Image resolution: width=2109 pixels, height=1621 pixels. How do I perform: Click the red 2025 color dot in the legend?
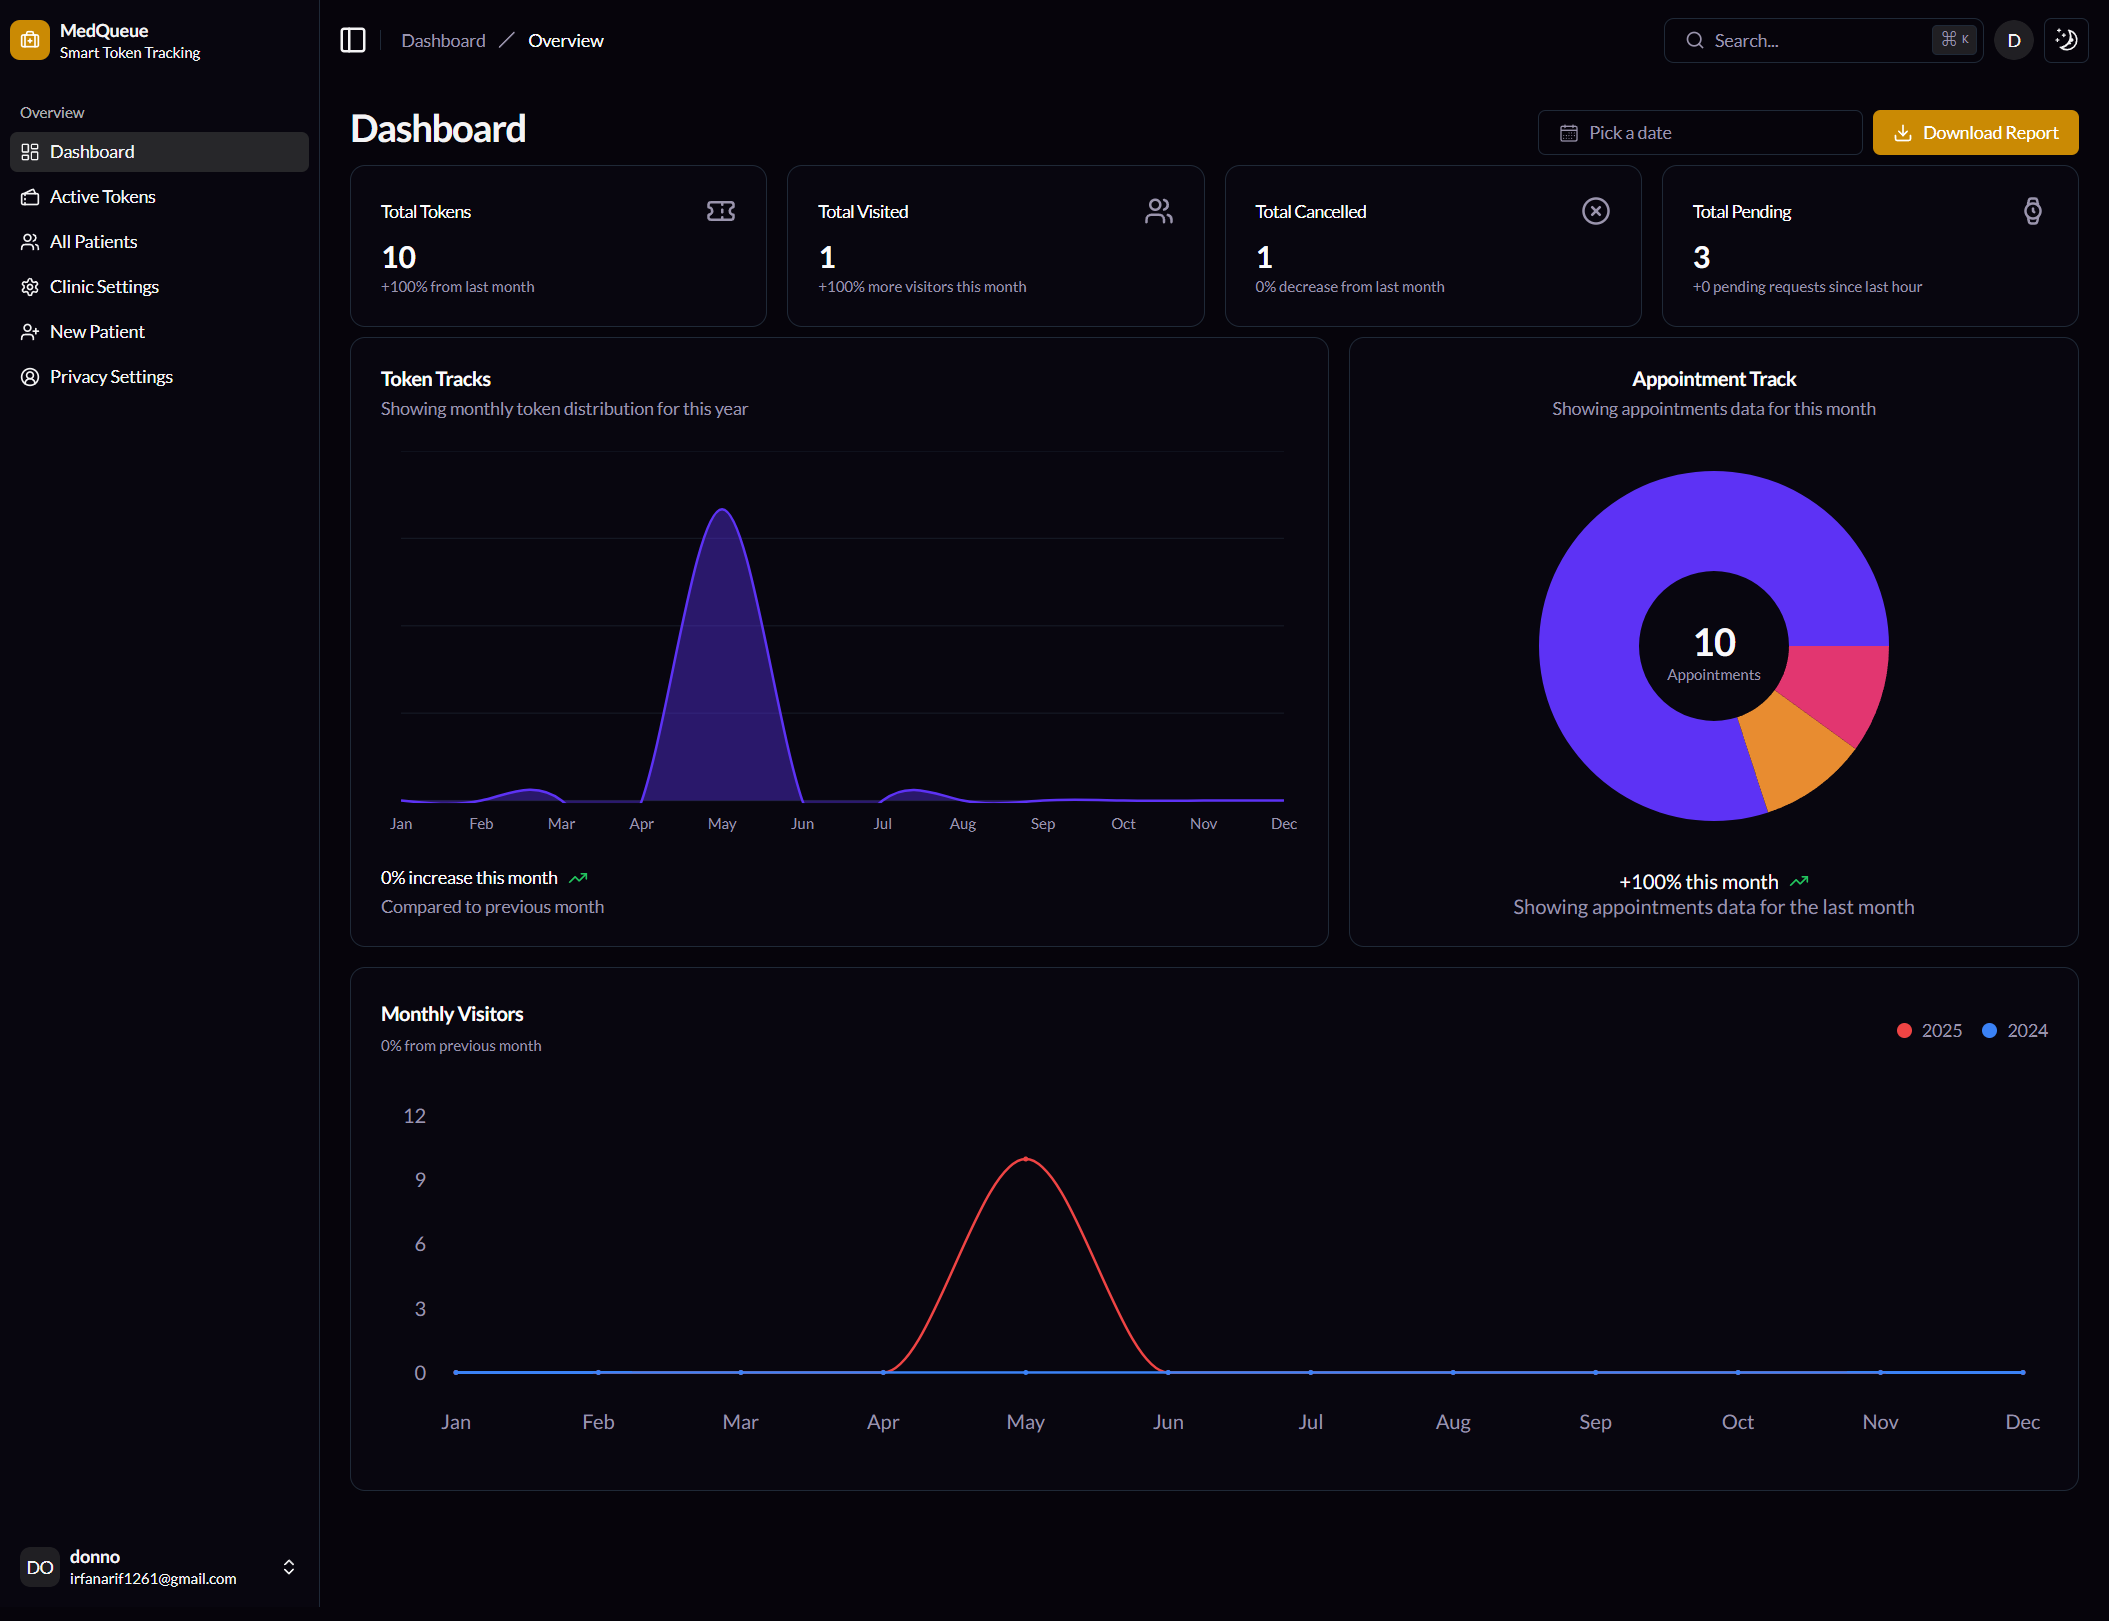coord(1904,1030)
